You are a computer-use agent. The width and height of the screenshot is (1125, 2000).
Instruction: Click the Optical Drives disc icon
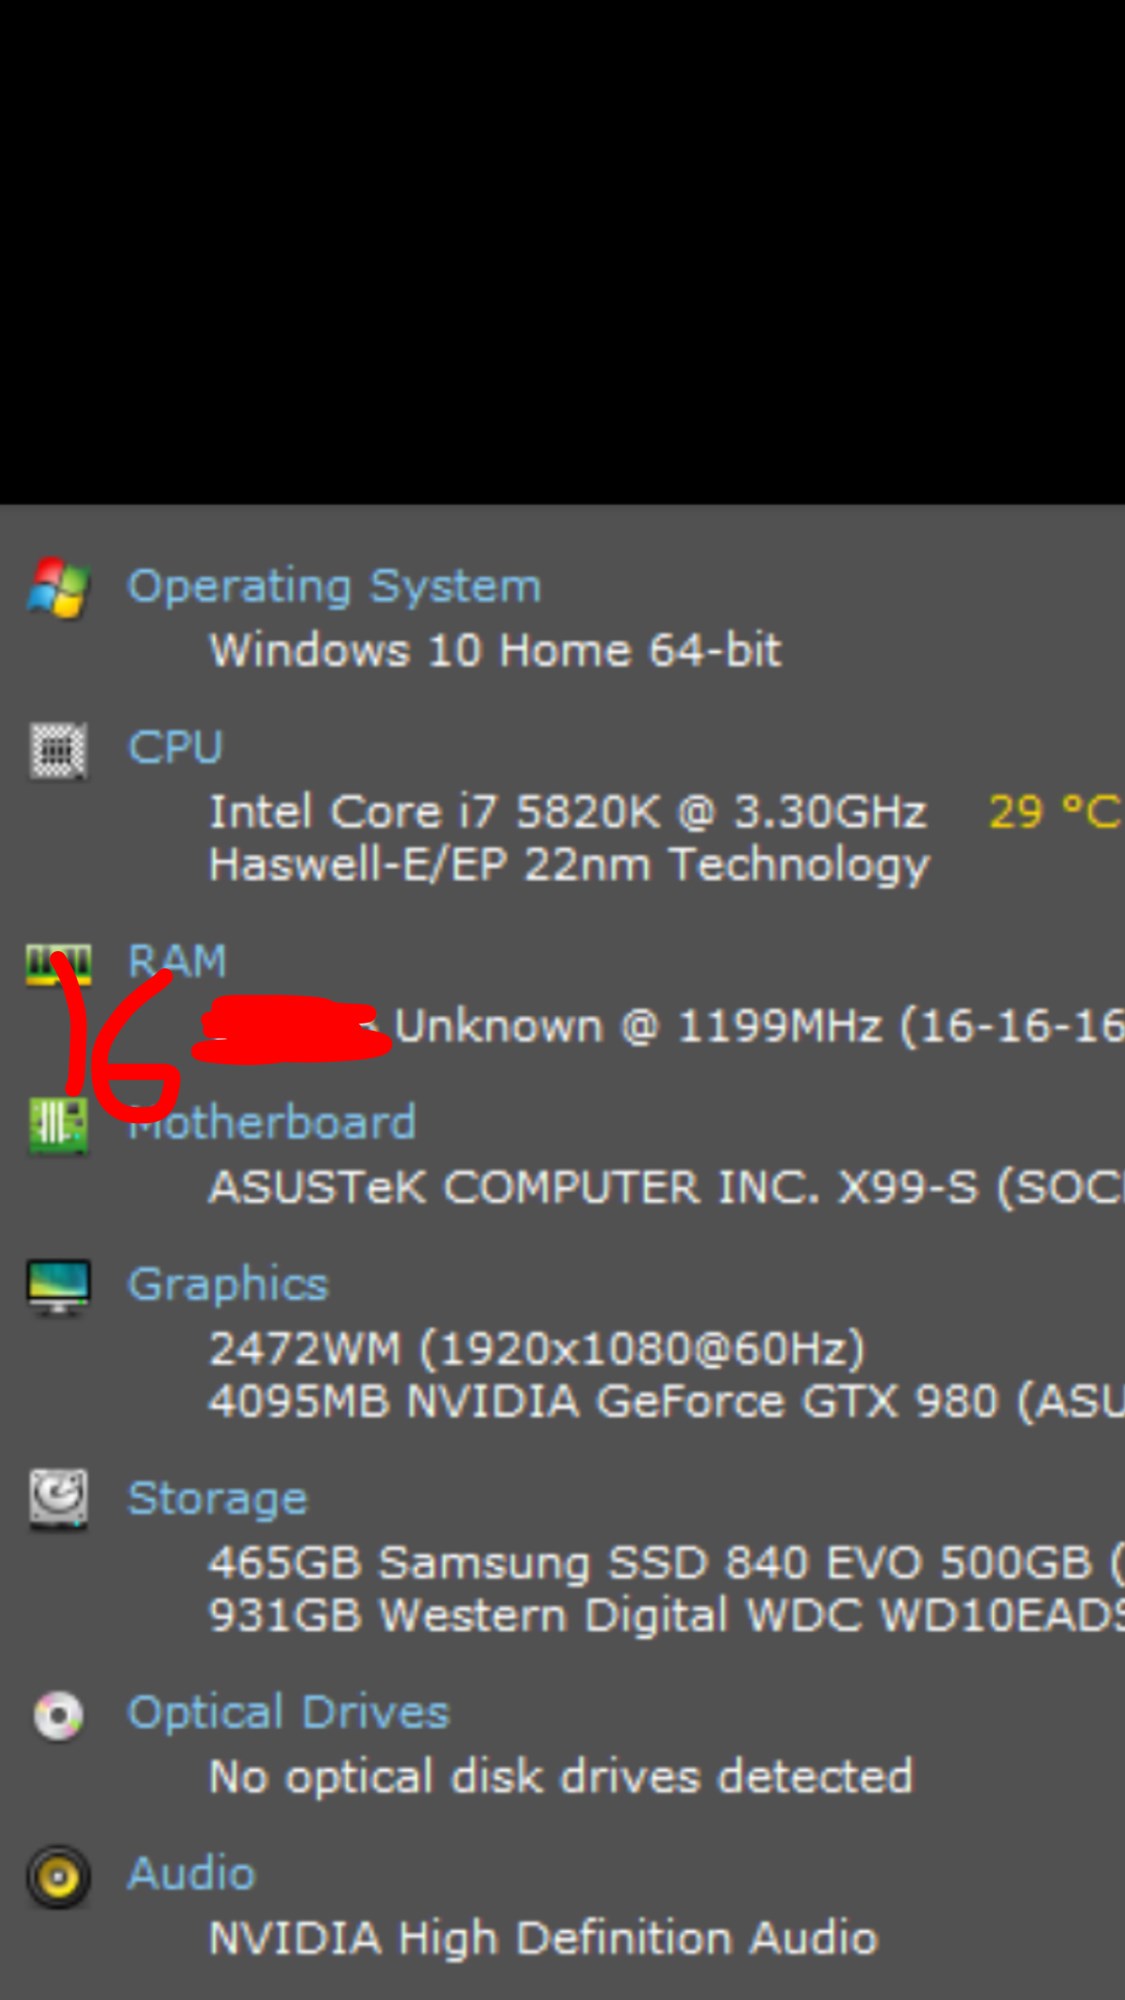(58, 1716)
